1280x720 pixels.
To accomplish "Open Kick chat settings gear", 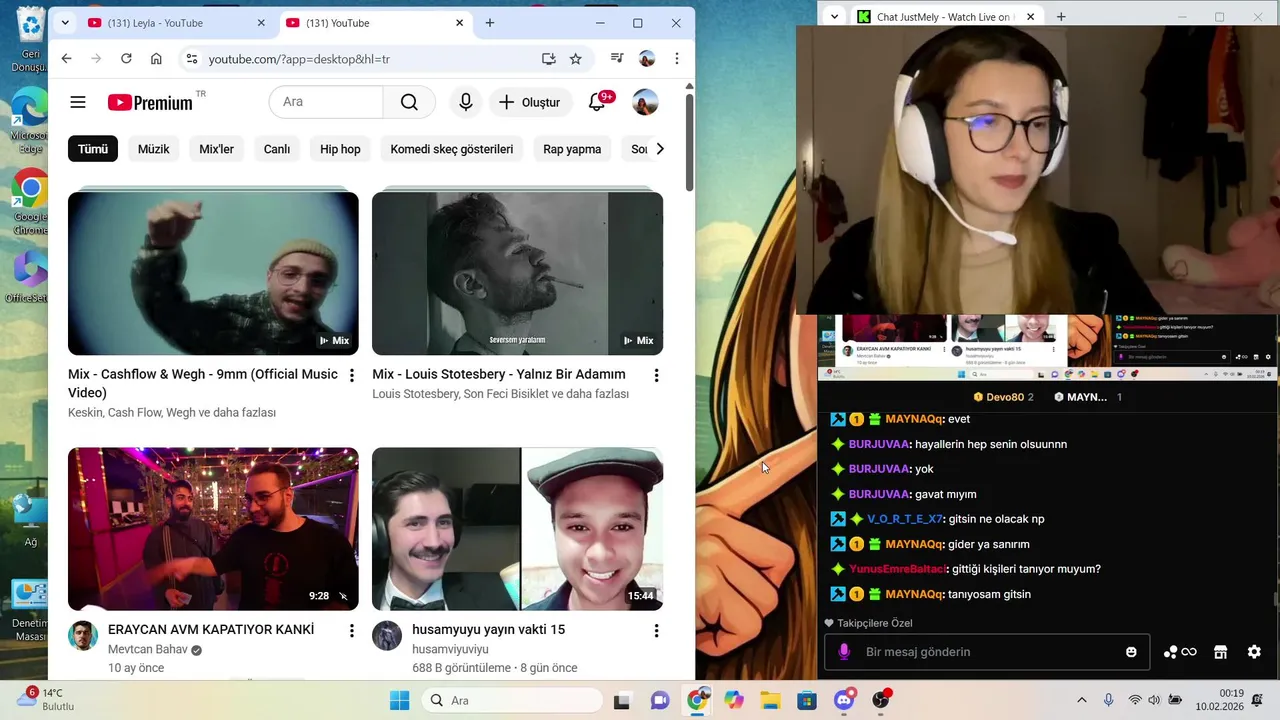I will coord(1254,652).
